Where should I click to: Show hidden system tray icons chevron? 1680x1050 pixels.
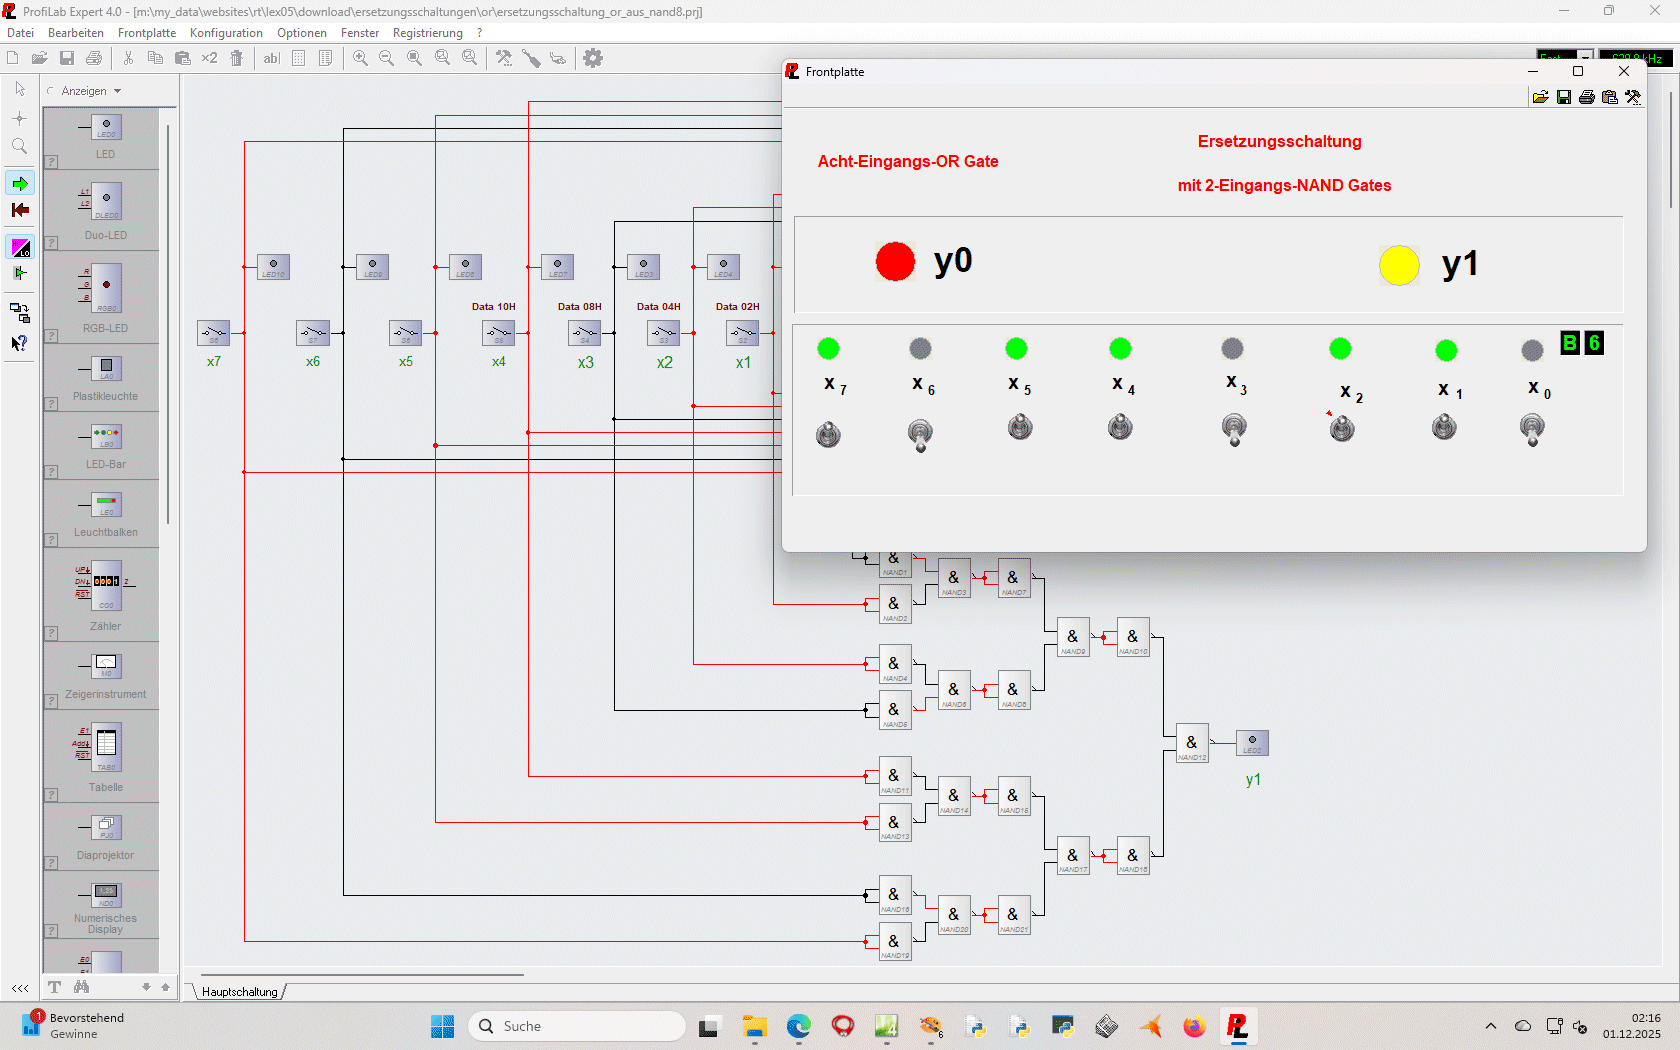(1491, 1026)
